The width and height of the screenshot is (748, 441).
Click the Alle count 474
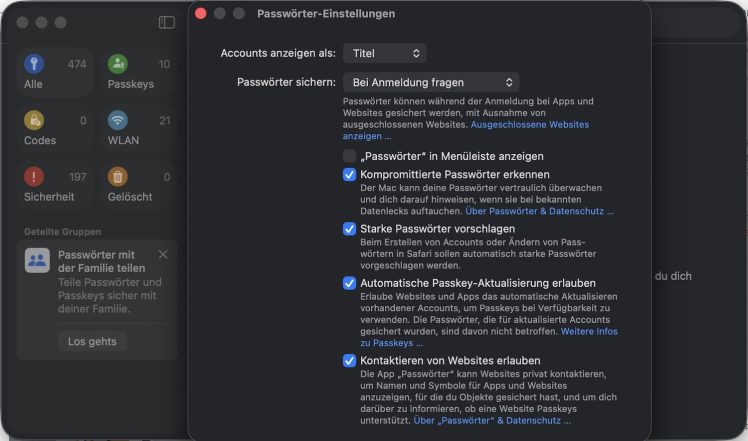(77, 64)
